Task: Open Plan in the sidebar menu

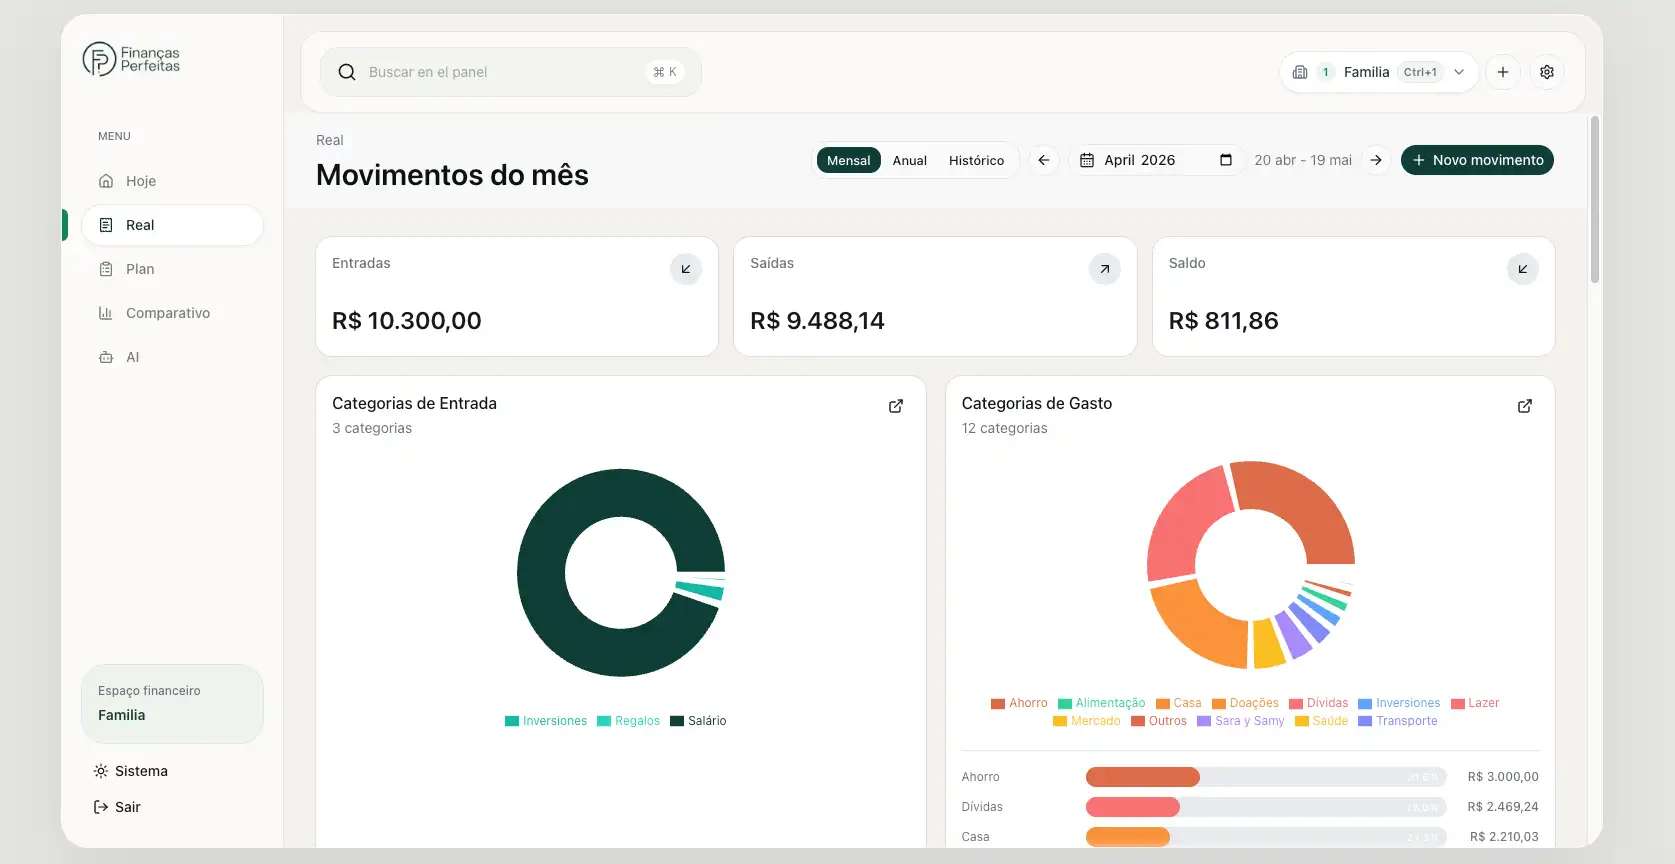Action: 172,269
